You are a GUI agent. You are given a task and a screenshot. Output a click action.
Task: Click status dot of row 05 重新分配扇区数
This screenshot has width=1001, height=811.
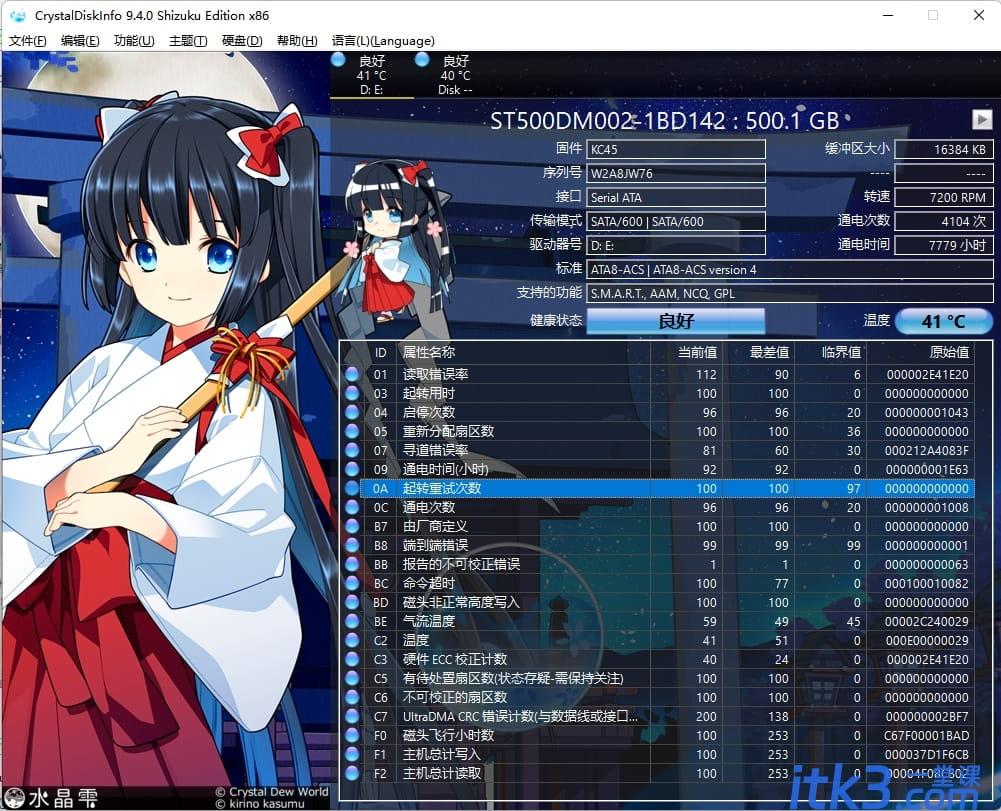(x=352, y=431)
